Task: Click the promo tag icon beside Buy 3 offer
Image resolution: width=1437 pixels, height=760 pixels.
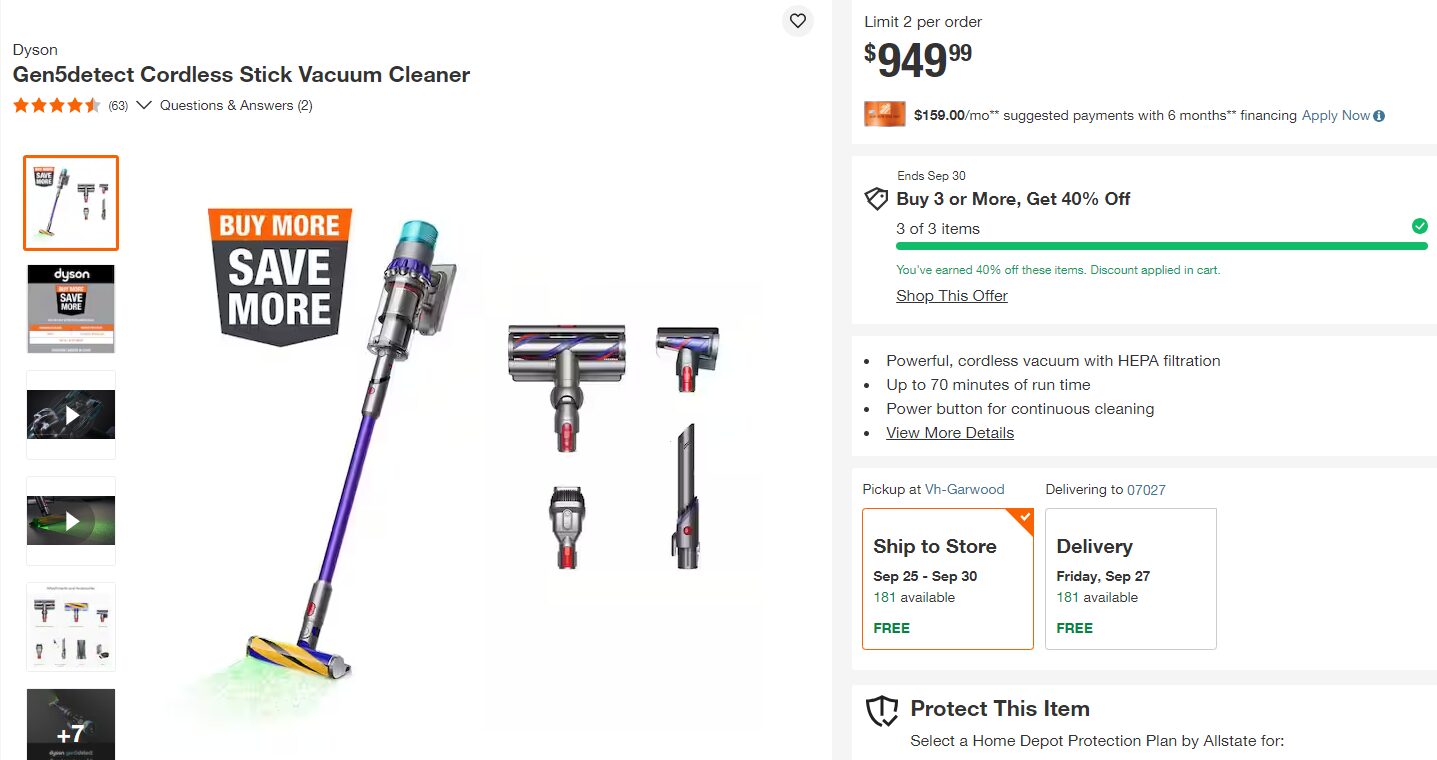Action: [876, 199]
